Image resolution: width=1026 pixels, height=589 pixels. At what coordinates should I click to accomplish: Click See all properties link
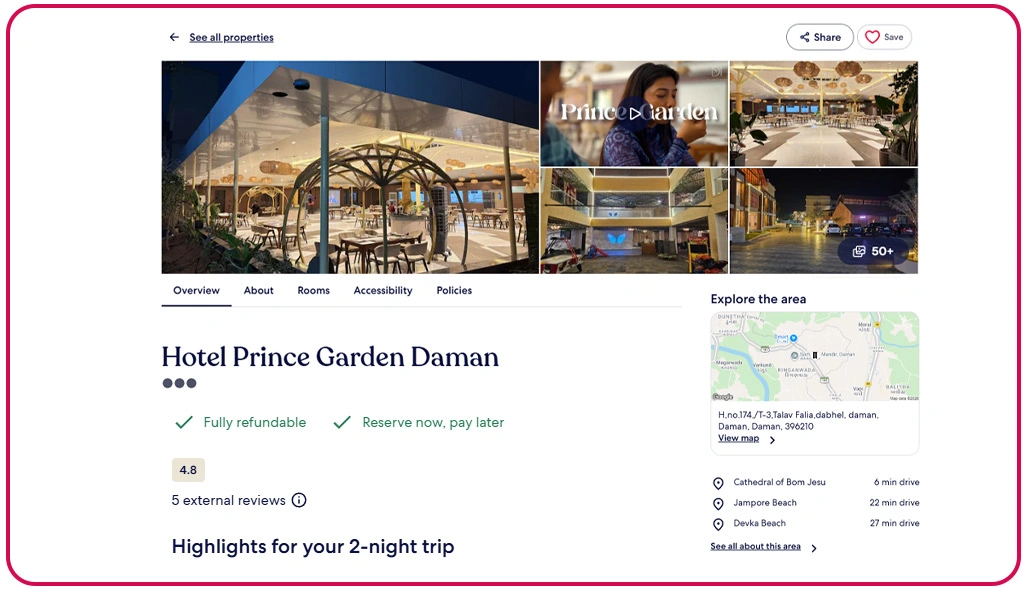pyautogui.click(x=232, y=37)
